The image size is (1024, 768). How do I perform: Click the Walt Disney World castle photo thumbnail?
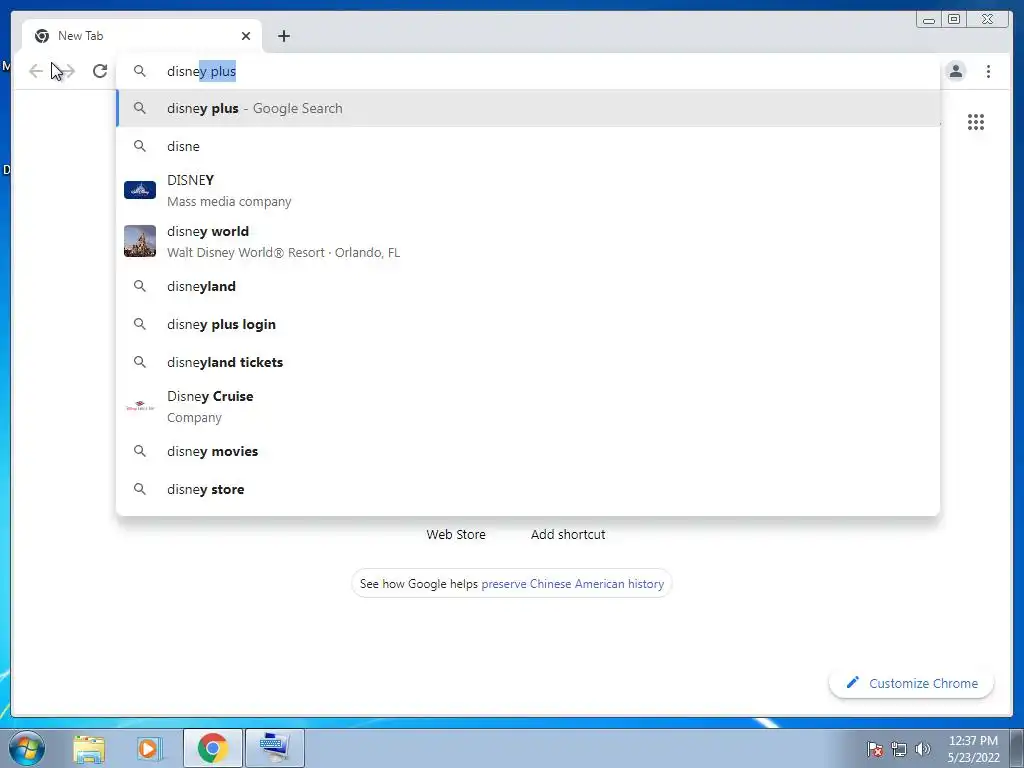click(140, 241)
